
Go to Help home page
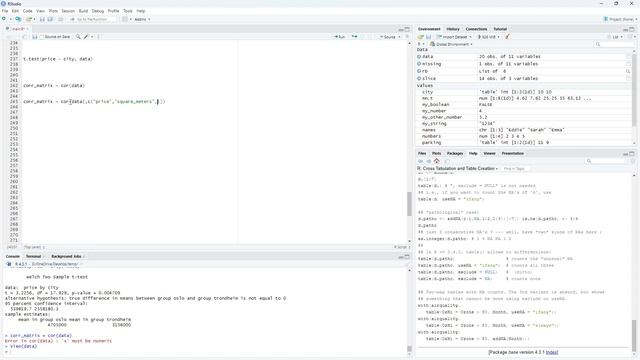click(436, 161)
